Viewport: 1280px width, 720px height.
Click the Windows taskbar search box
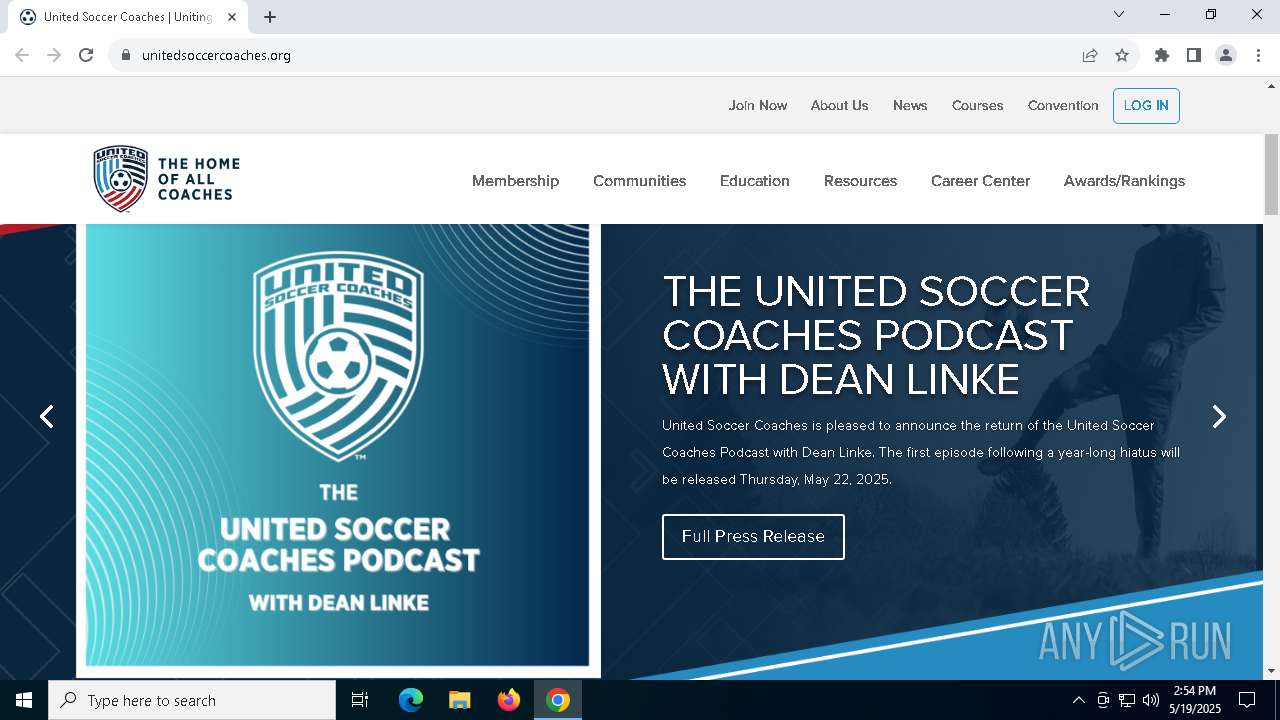point(192,700)
